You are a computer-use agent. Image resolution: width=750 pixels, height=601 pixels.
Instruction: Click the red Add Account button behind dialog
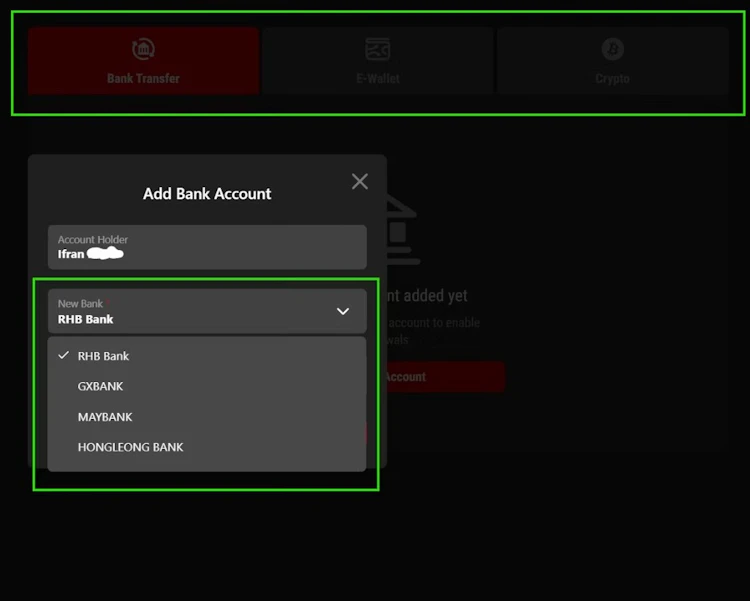click(446, 377)
